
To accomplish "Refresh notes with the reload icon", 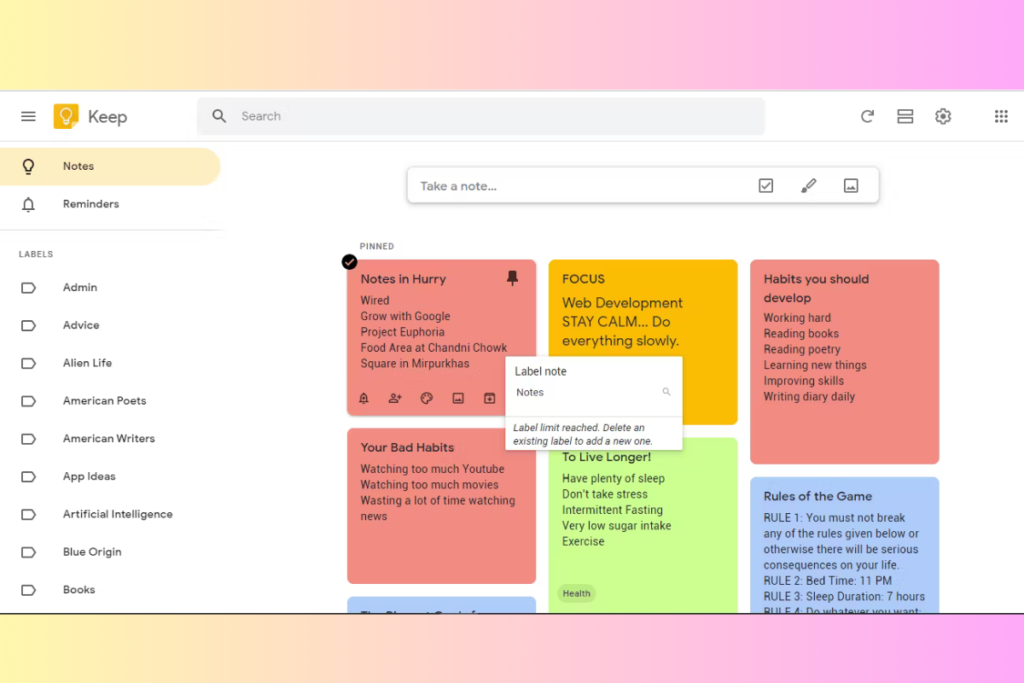I will (867, 116).
